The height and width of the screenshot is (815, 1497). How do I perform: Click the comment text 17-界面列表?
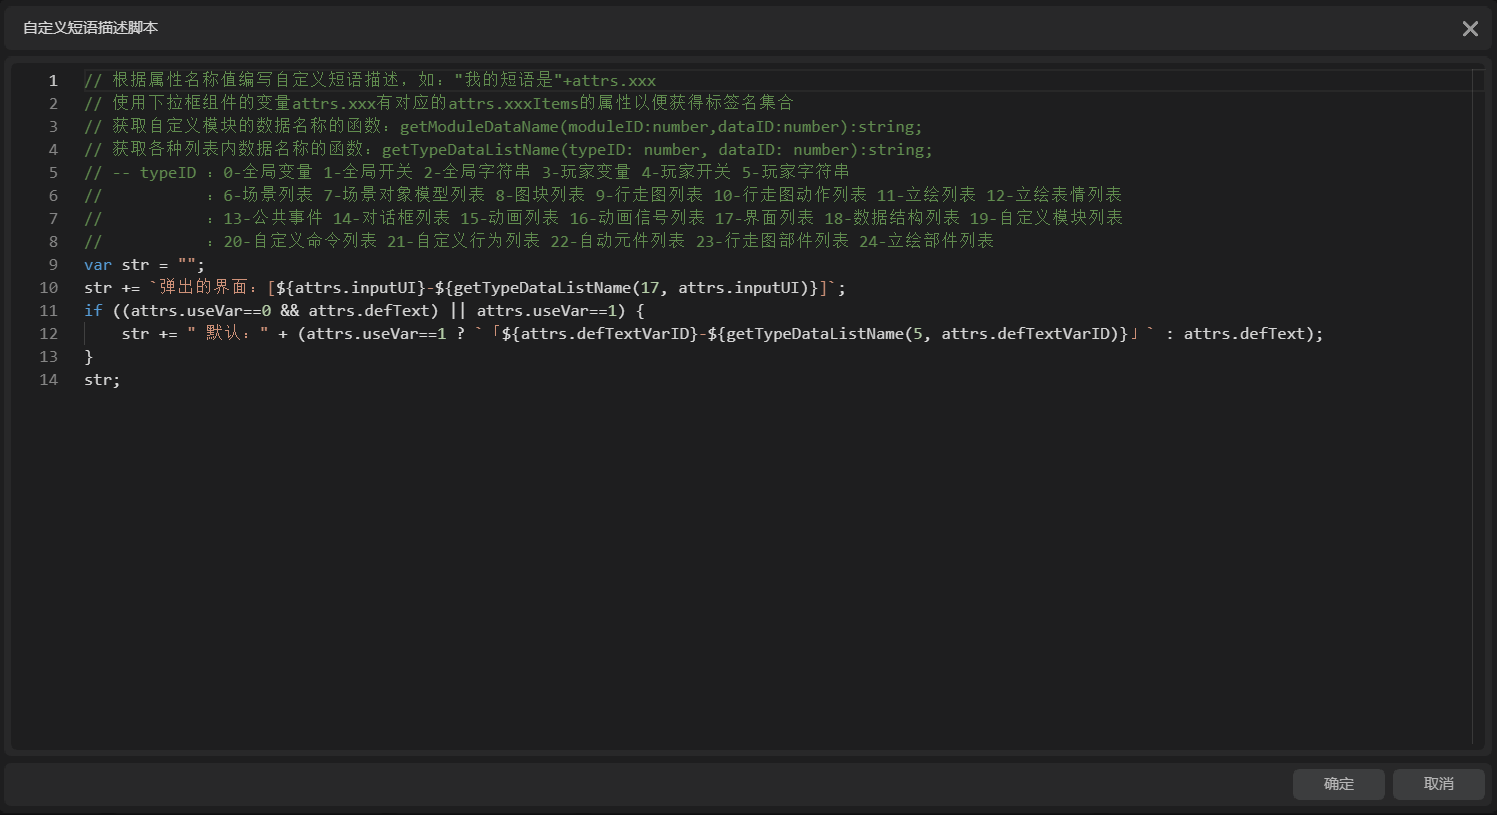(x=764, y=218)
